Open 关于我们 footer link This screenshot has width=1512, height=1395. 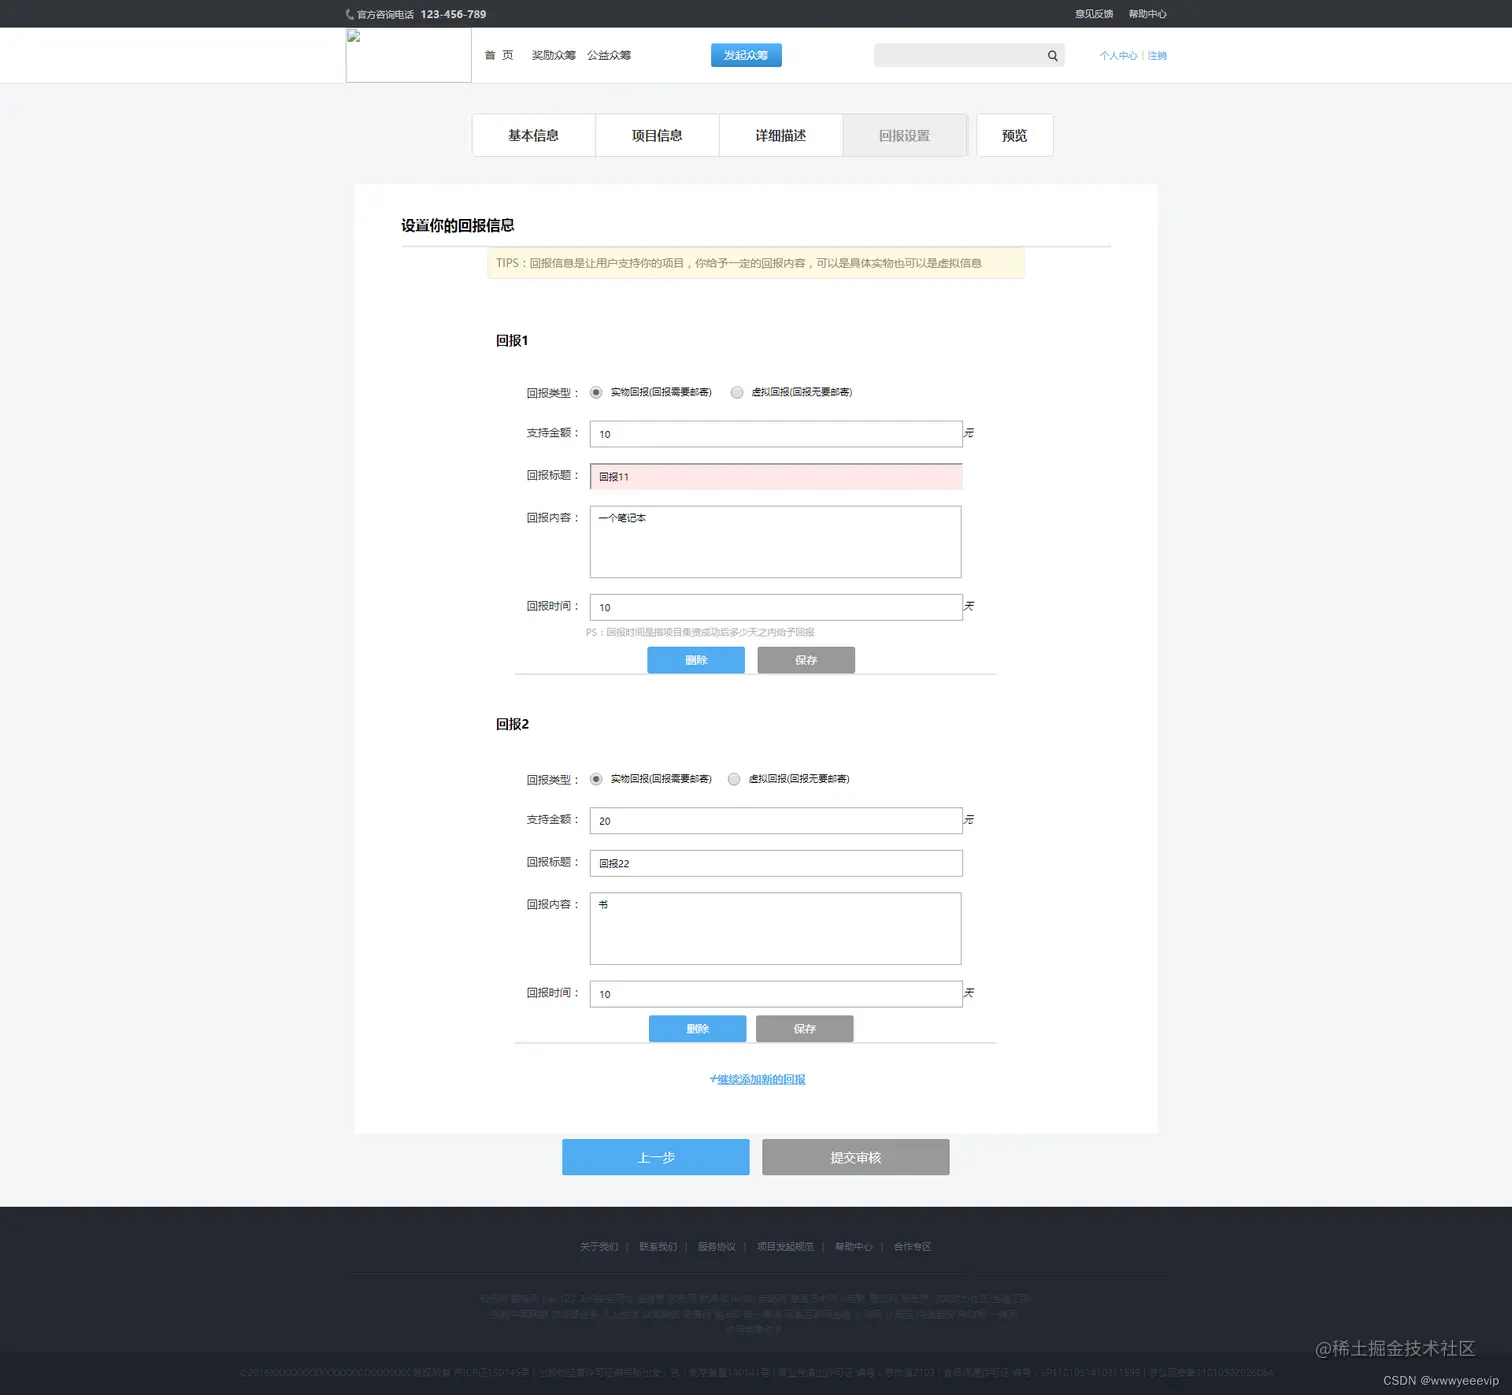[x=599, y=1247]
